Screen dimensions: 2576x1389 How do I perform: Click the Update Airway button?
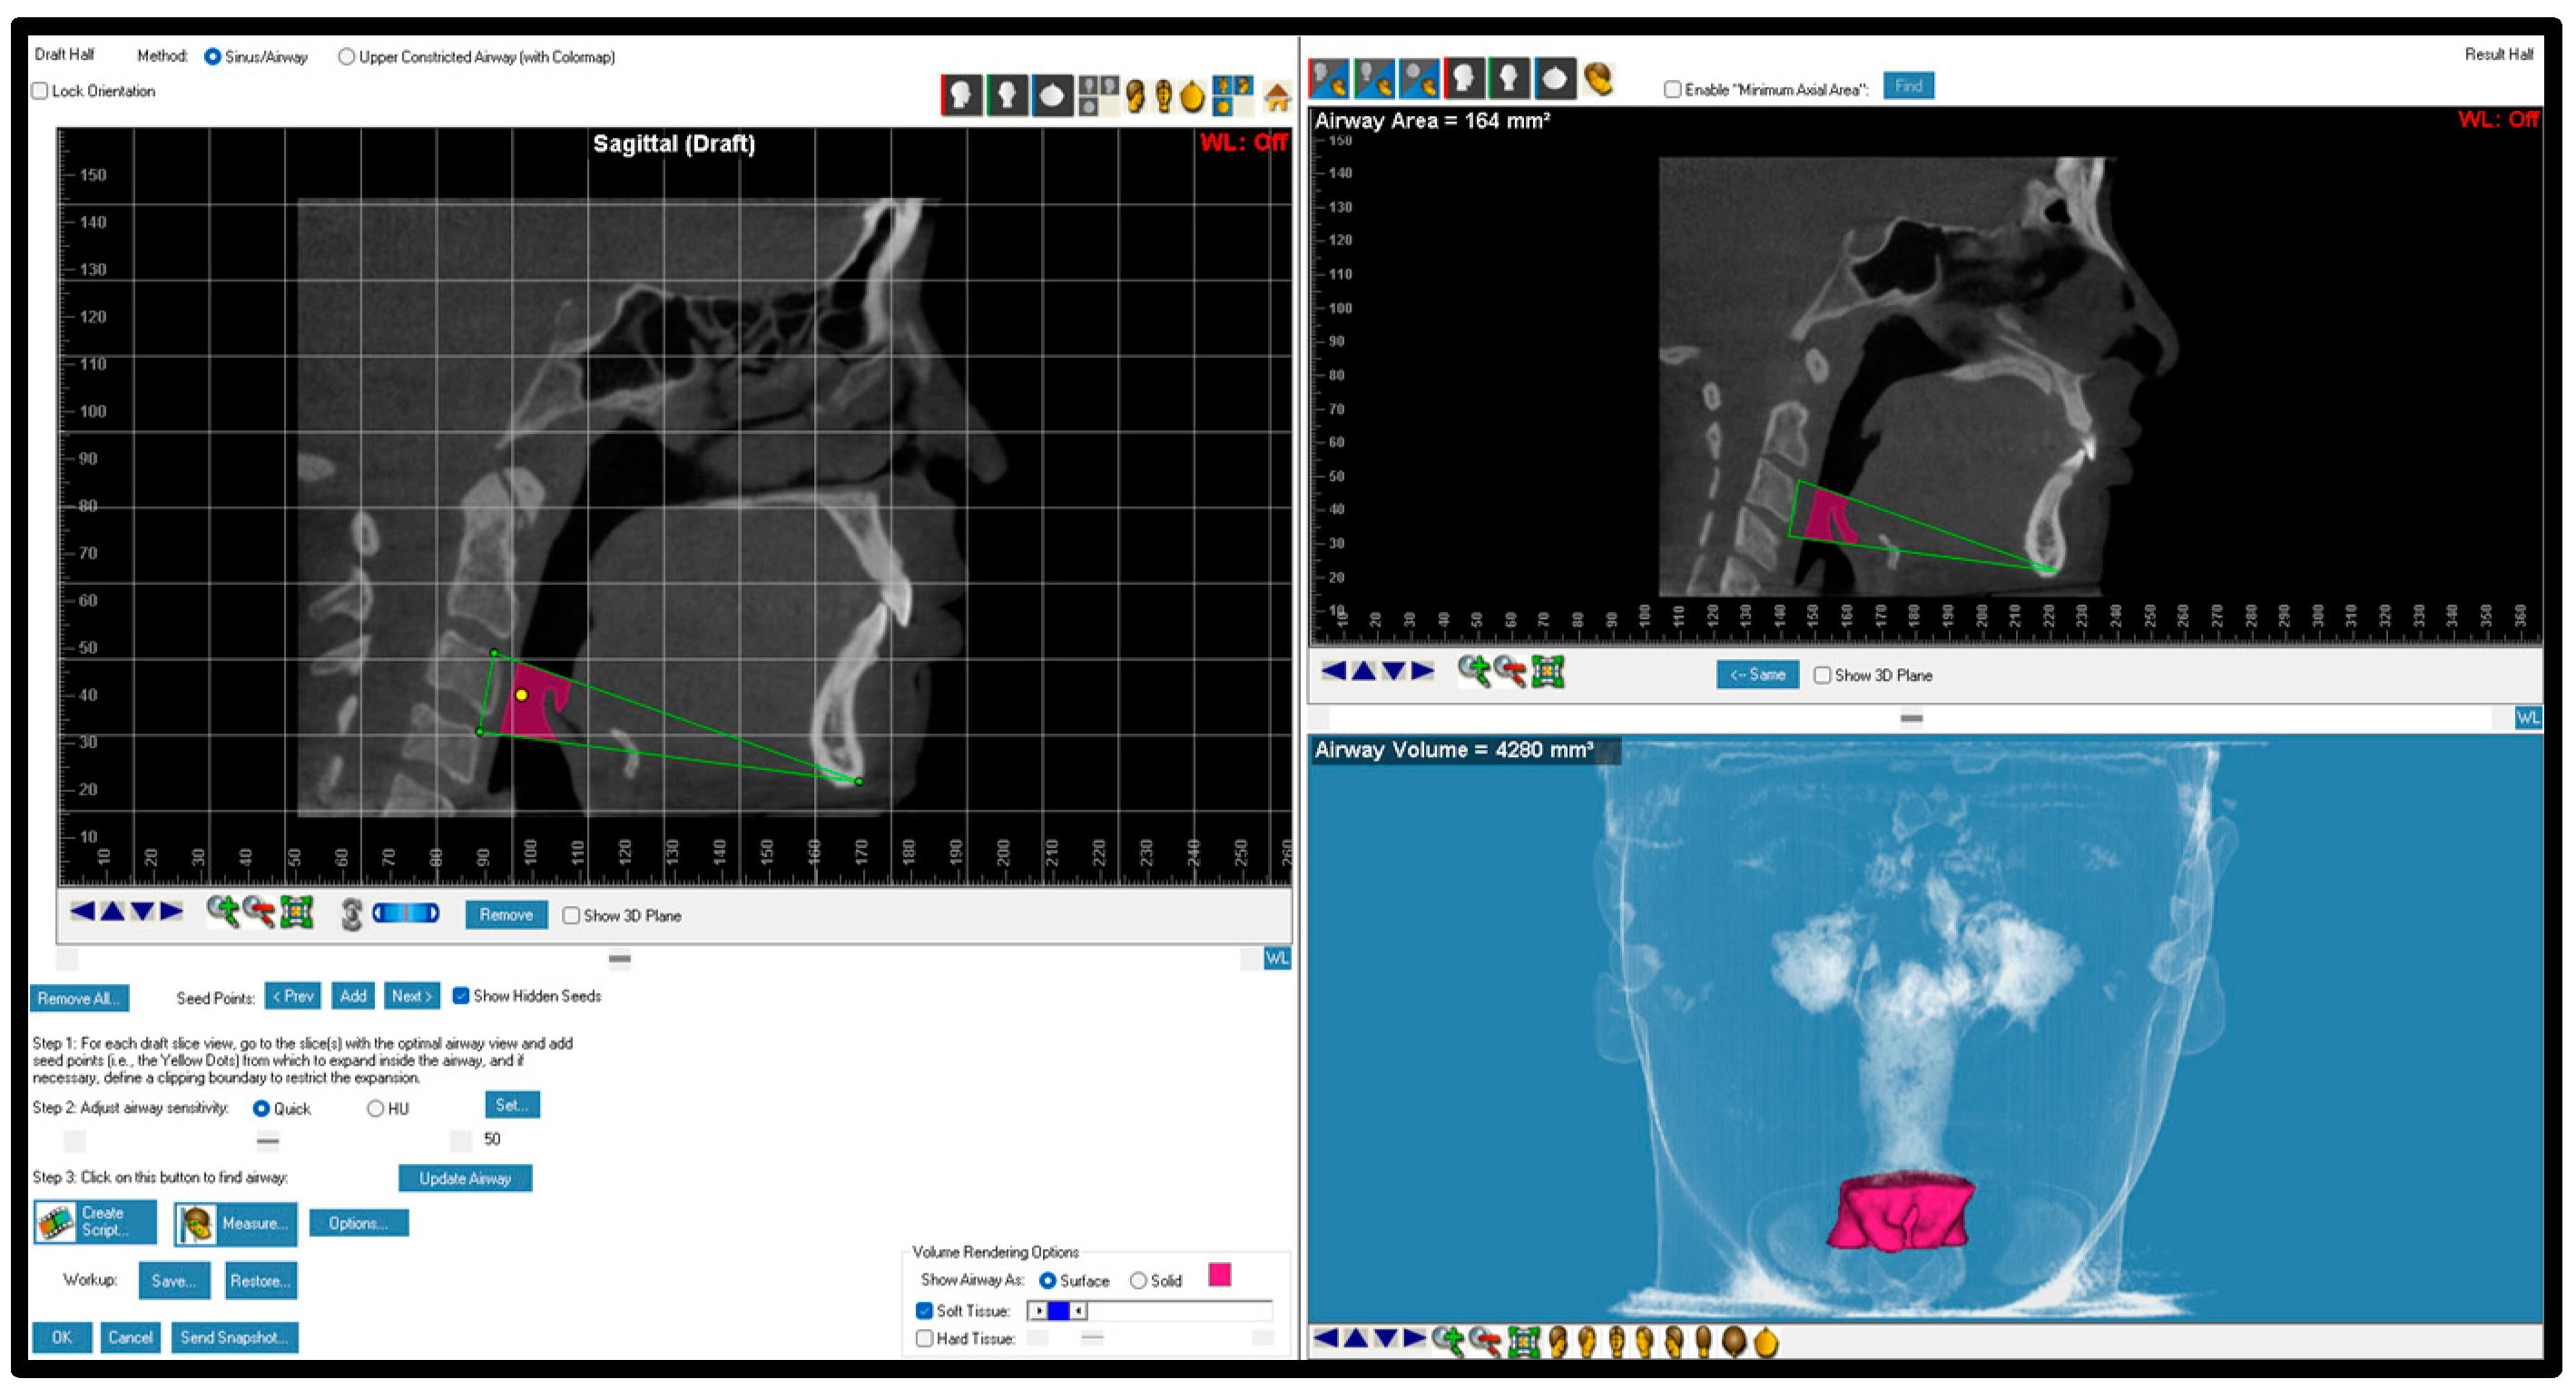[465, 1178]
